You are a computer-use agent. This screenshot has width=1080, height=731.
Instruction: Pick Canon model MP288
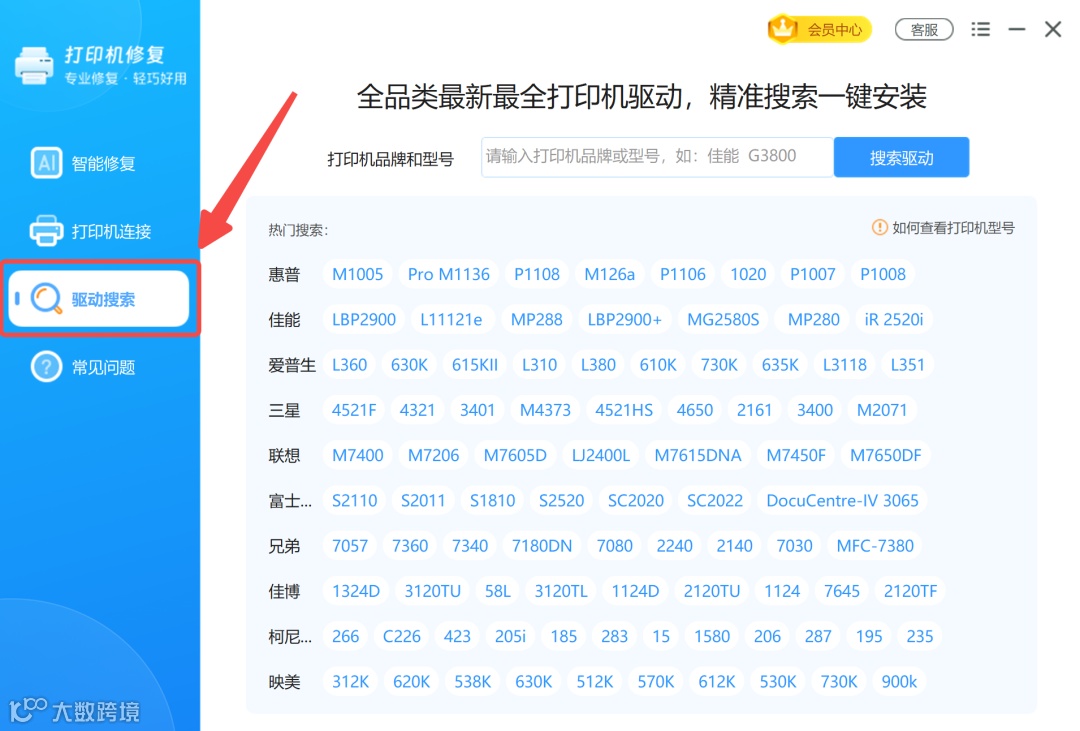(537, 320)
